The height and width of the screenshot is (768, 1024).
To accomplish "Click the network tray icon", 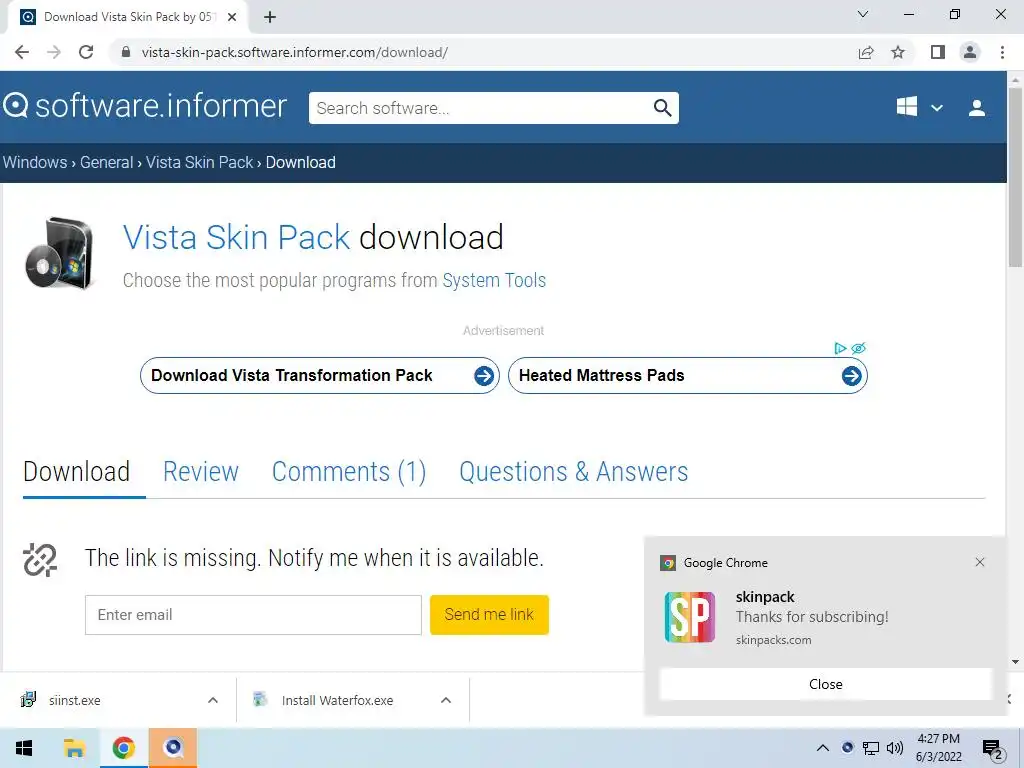I will (x=871, y=748).
